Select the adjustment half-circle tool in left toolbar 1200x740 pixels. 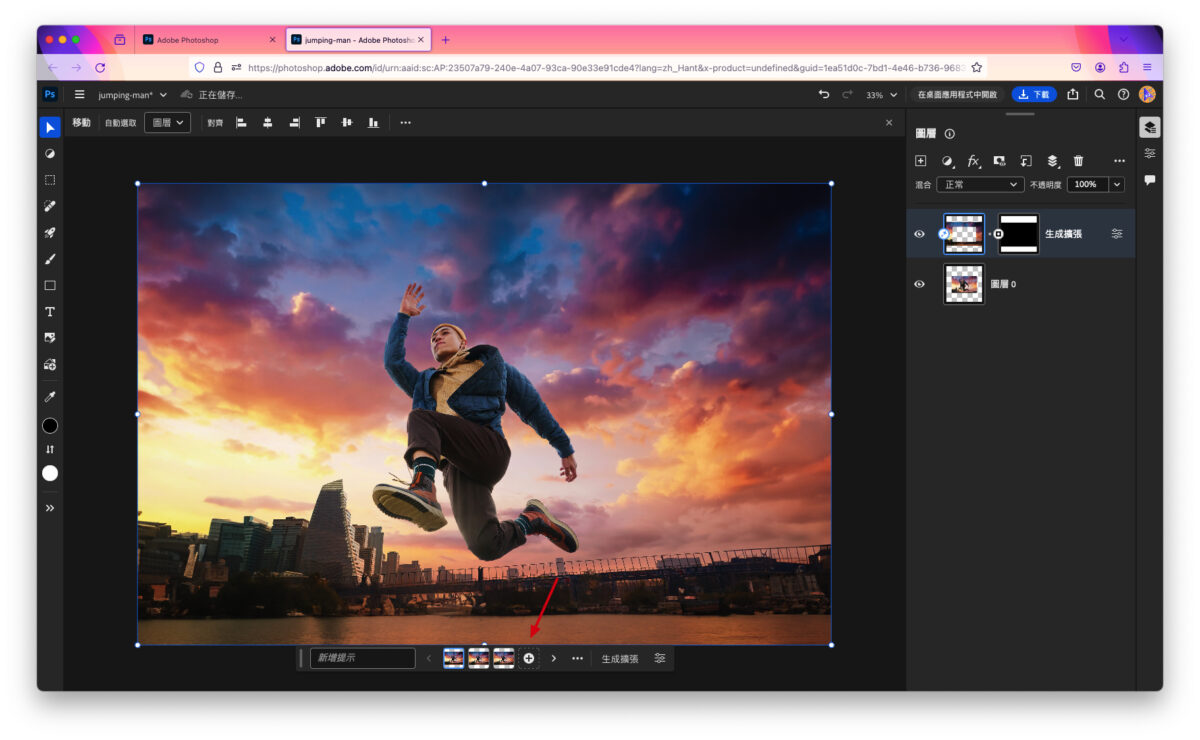[50, 154]
